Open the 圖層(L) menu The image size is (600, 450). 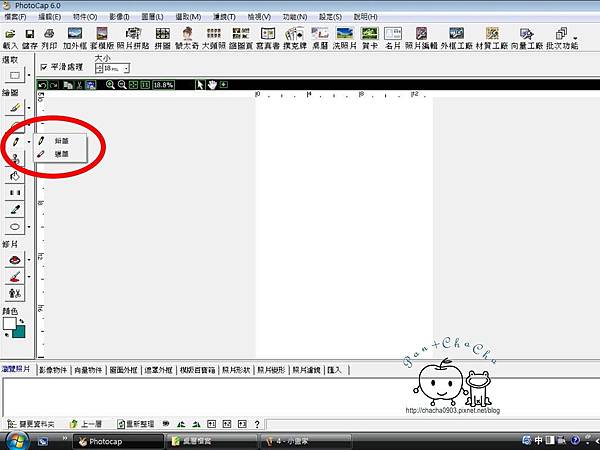(x=152, y=17)
